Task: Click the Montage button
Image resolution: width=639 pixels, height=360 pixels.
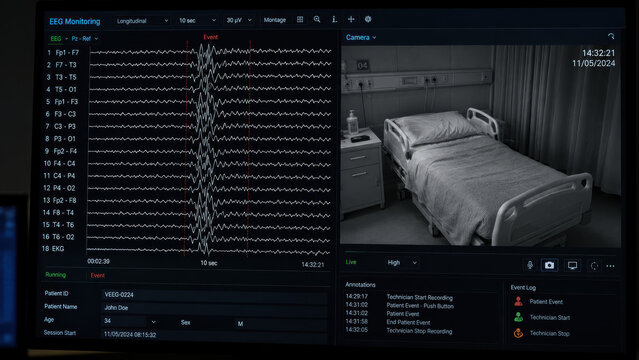Action: pos(275,20)
